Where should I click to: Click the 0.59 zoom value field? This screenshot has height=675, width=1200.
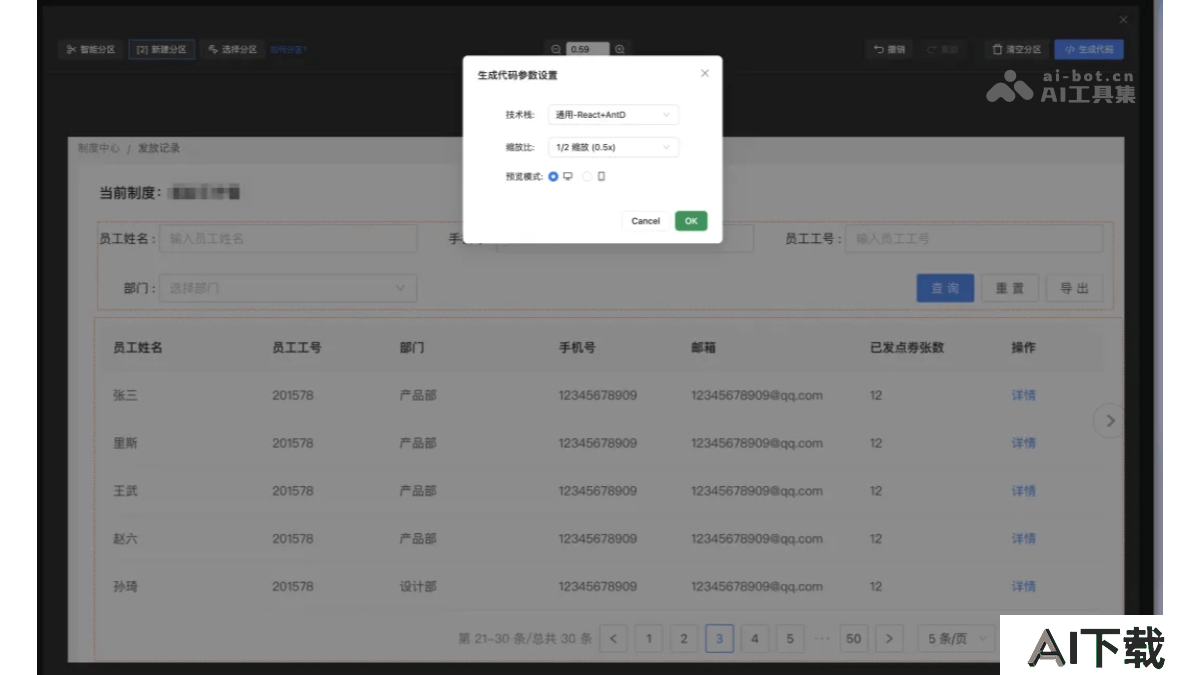(x=588, y=49)
